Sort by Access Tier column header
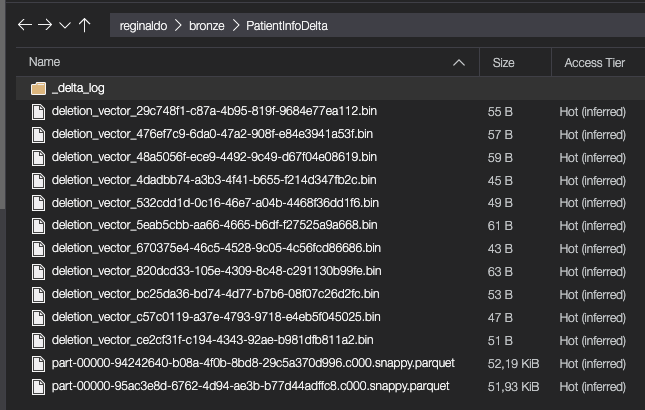This screenshot has height=410, width=645. 594,63
